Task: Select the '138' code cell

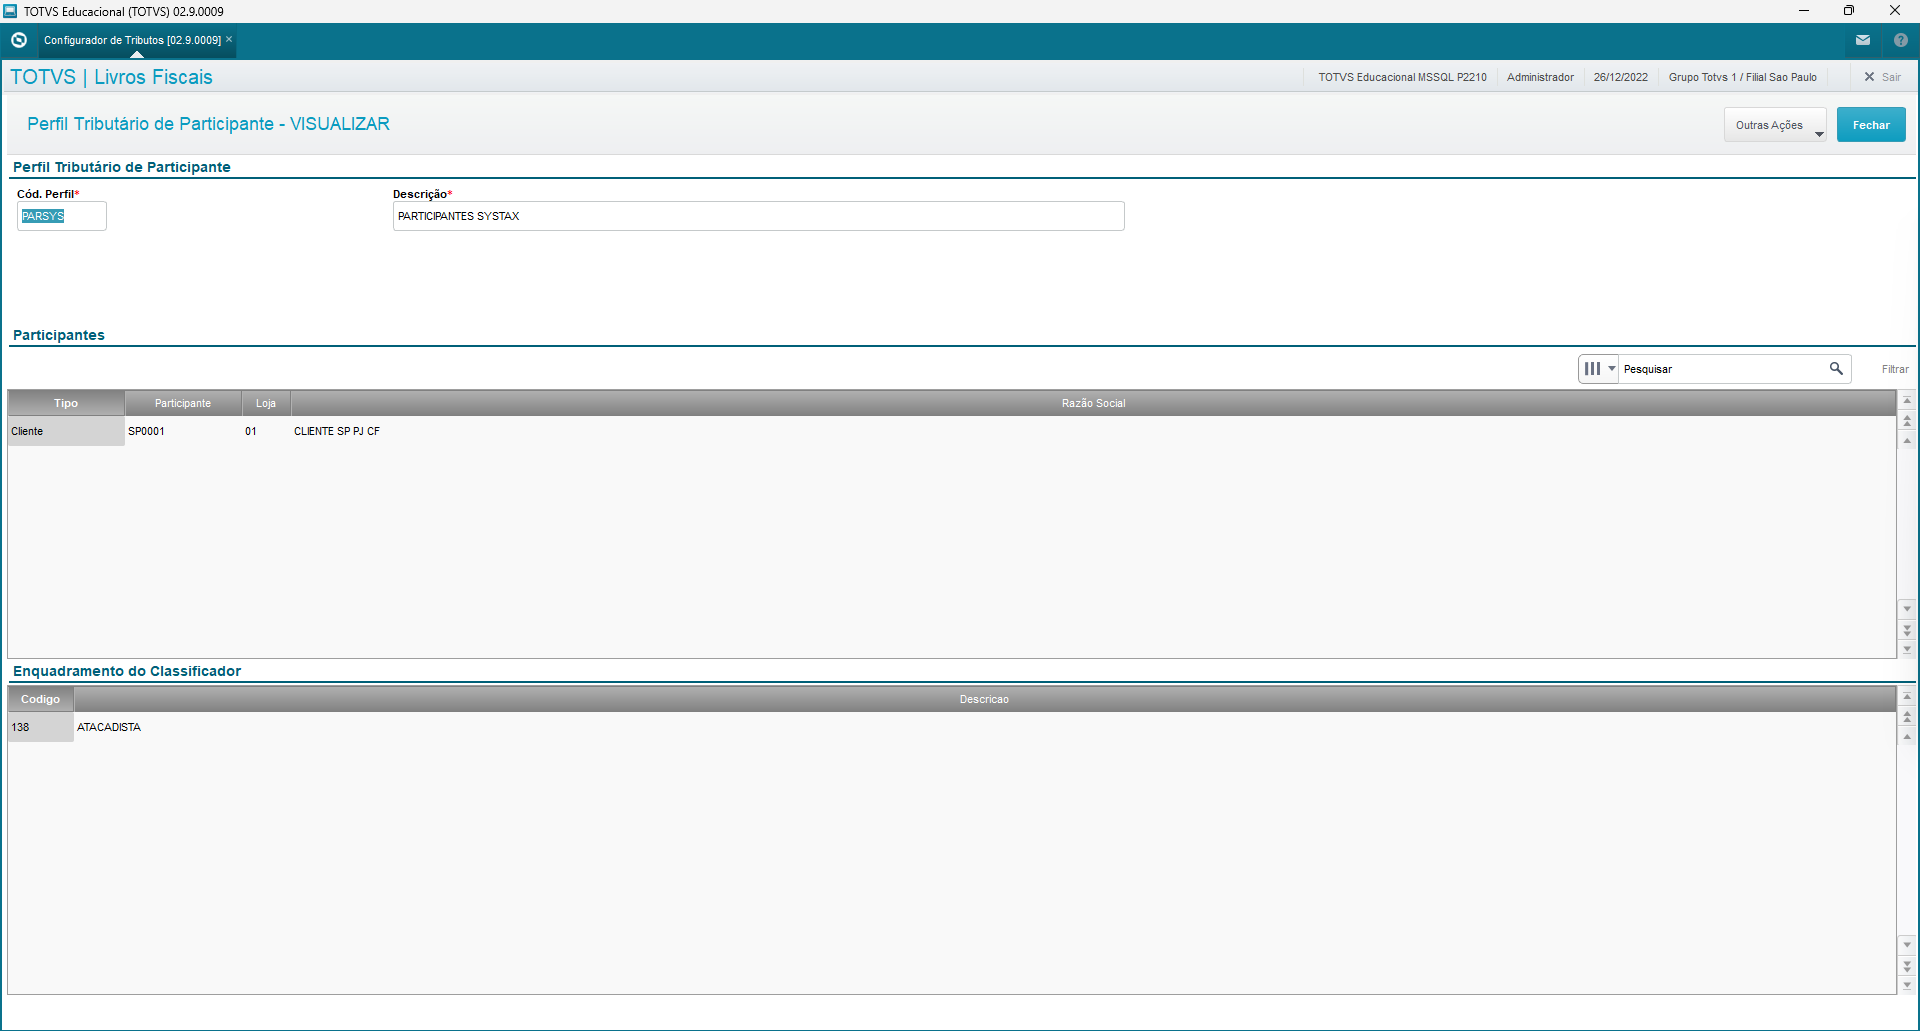Action: 41,727
